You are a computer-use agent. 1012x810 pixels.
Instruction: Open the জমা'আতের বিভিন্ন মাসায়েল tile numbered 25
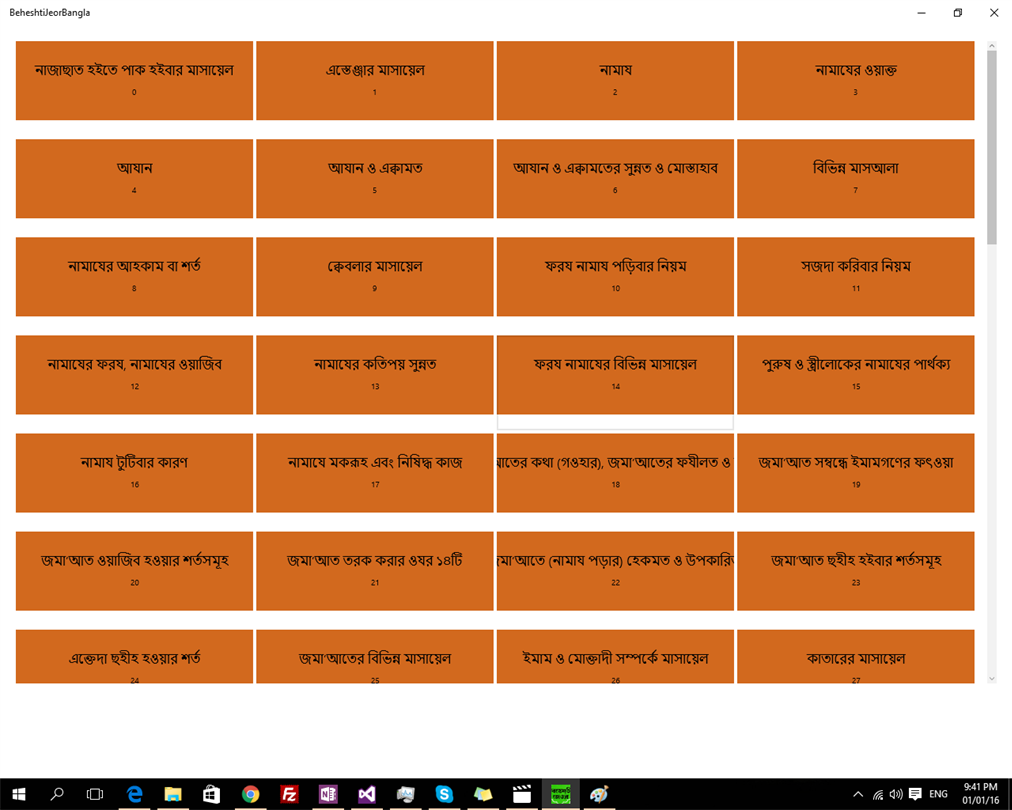point(375,656)
